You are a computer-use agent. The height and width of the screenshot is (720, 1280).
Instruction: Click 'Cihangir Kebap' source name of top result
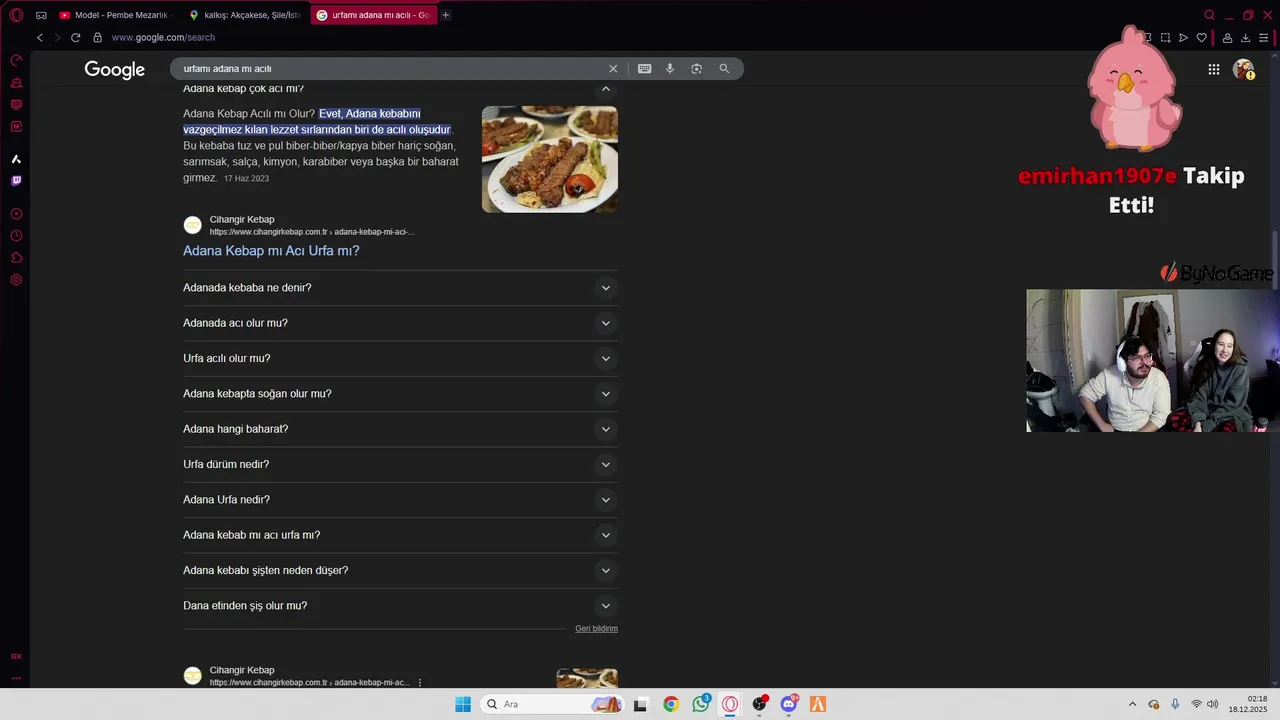coord(242,220)
